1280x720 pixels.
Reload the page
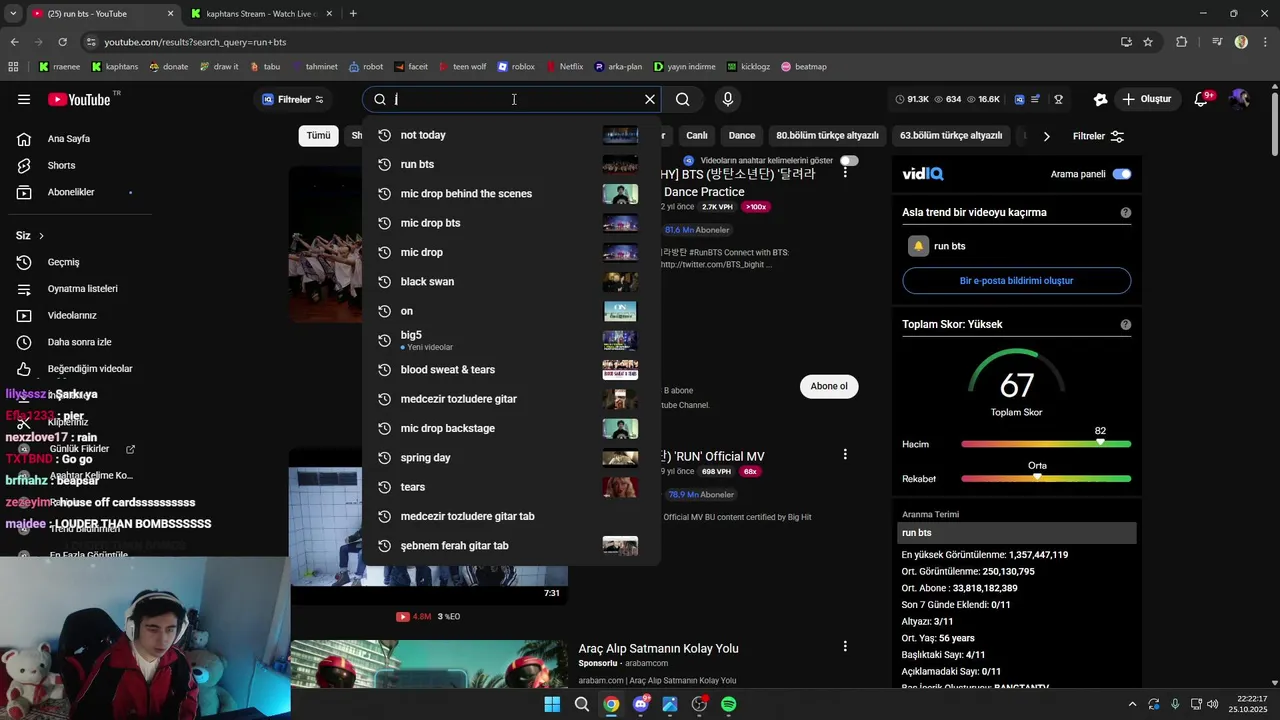[62, 42]
